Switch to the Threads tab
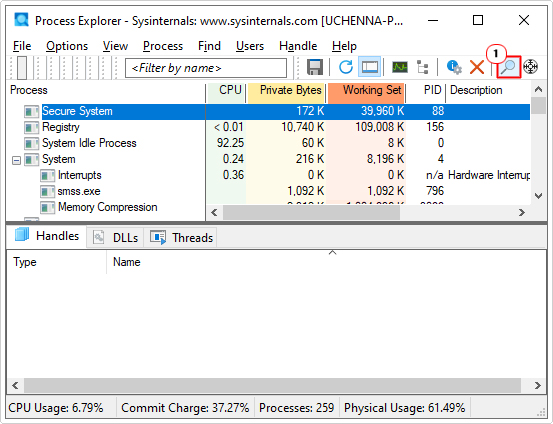The width and height of the screenshot is (553, 424). [181, 238]
